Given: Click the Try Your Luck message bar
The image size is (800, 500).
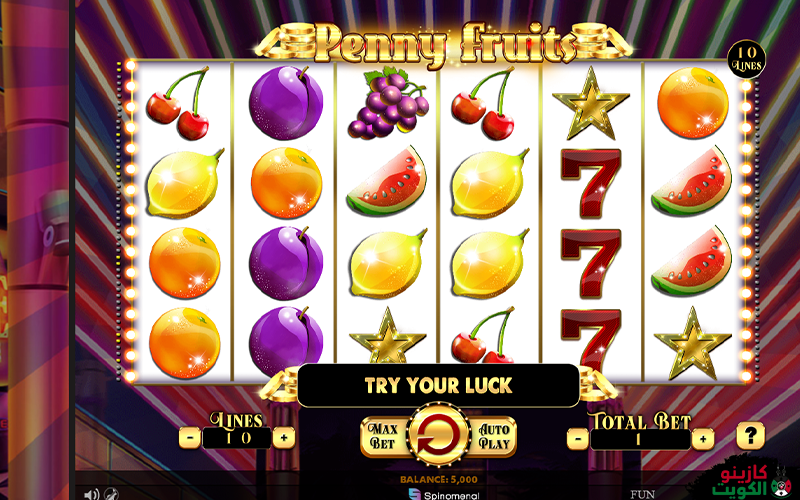Looking at the screenshot, I should 439,385.
